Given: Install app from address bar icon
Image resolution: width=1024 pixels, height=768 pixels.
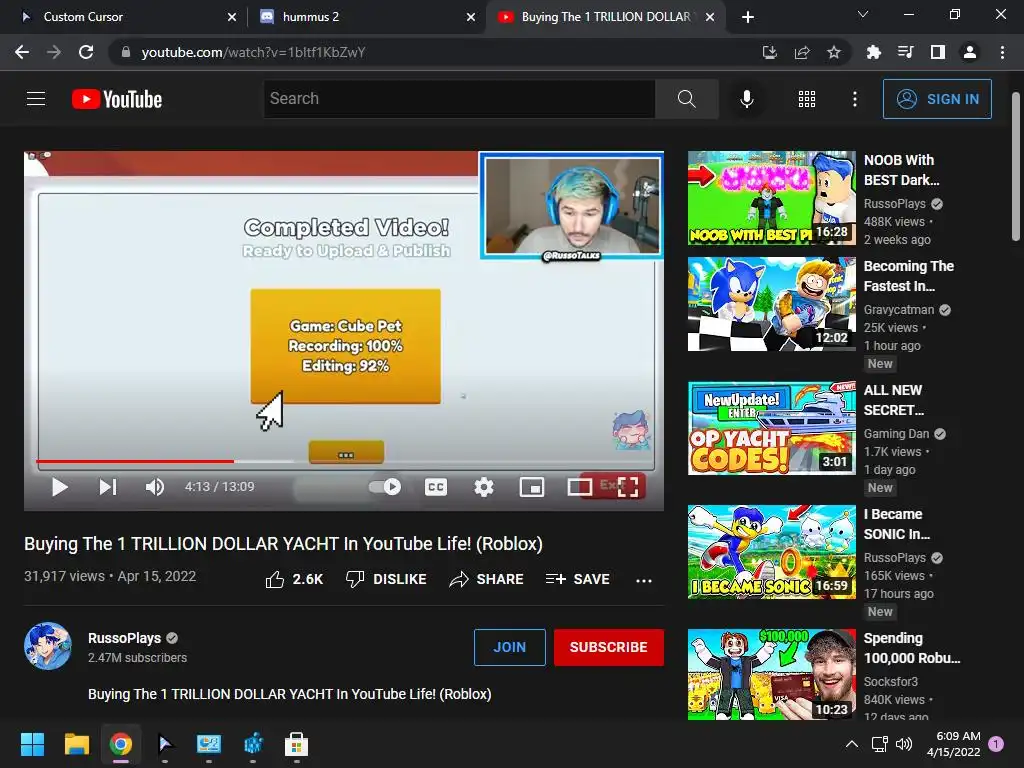Looking at the screenshot, I should click(769, 52).
